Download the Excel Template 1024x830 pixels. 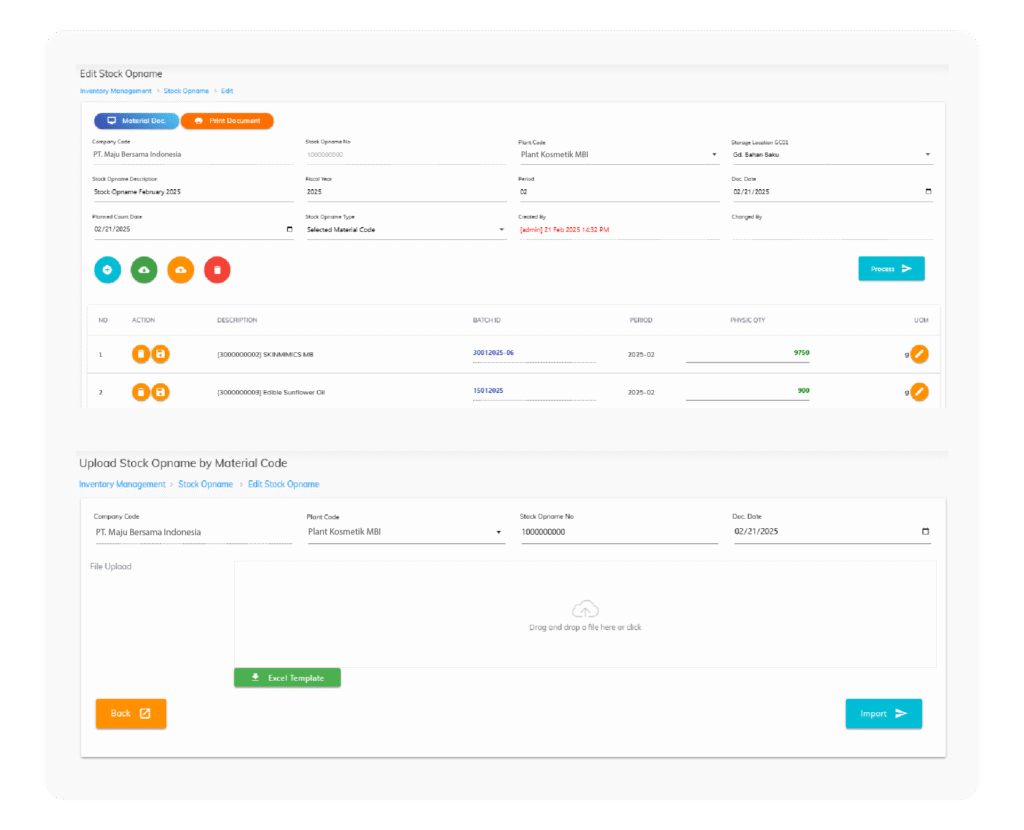click(x=287, y=678)
